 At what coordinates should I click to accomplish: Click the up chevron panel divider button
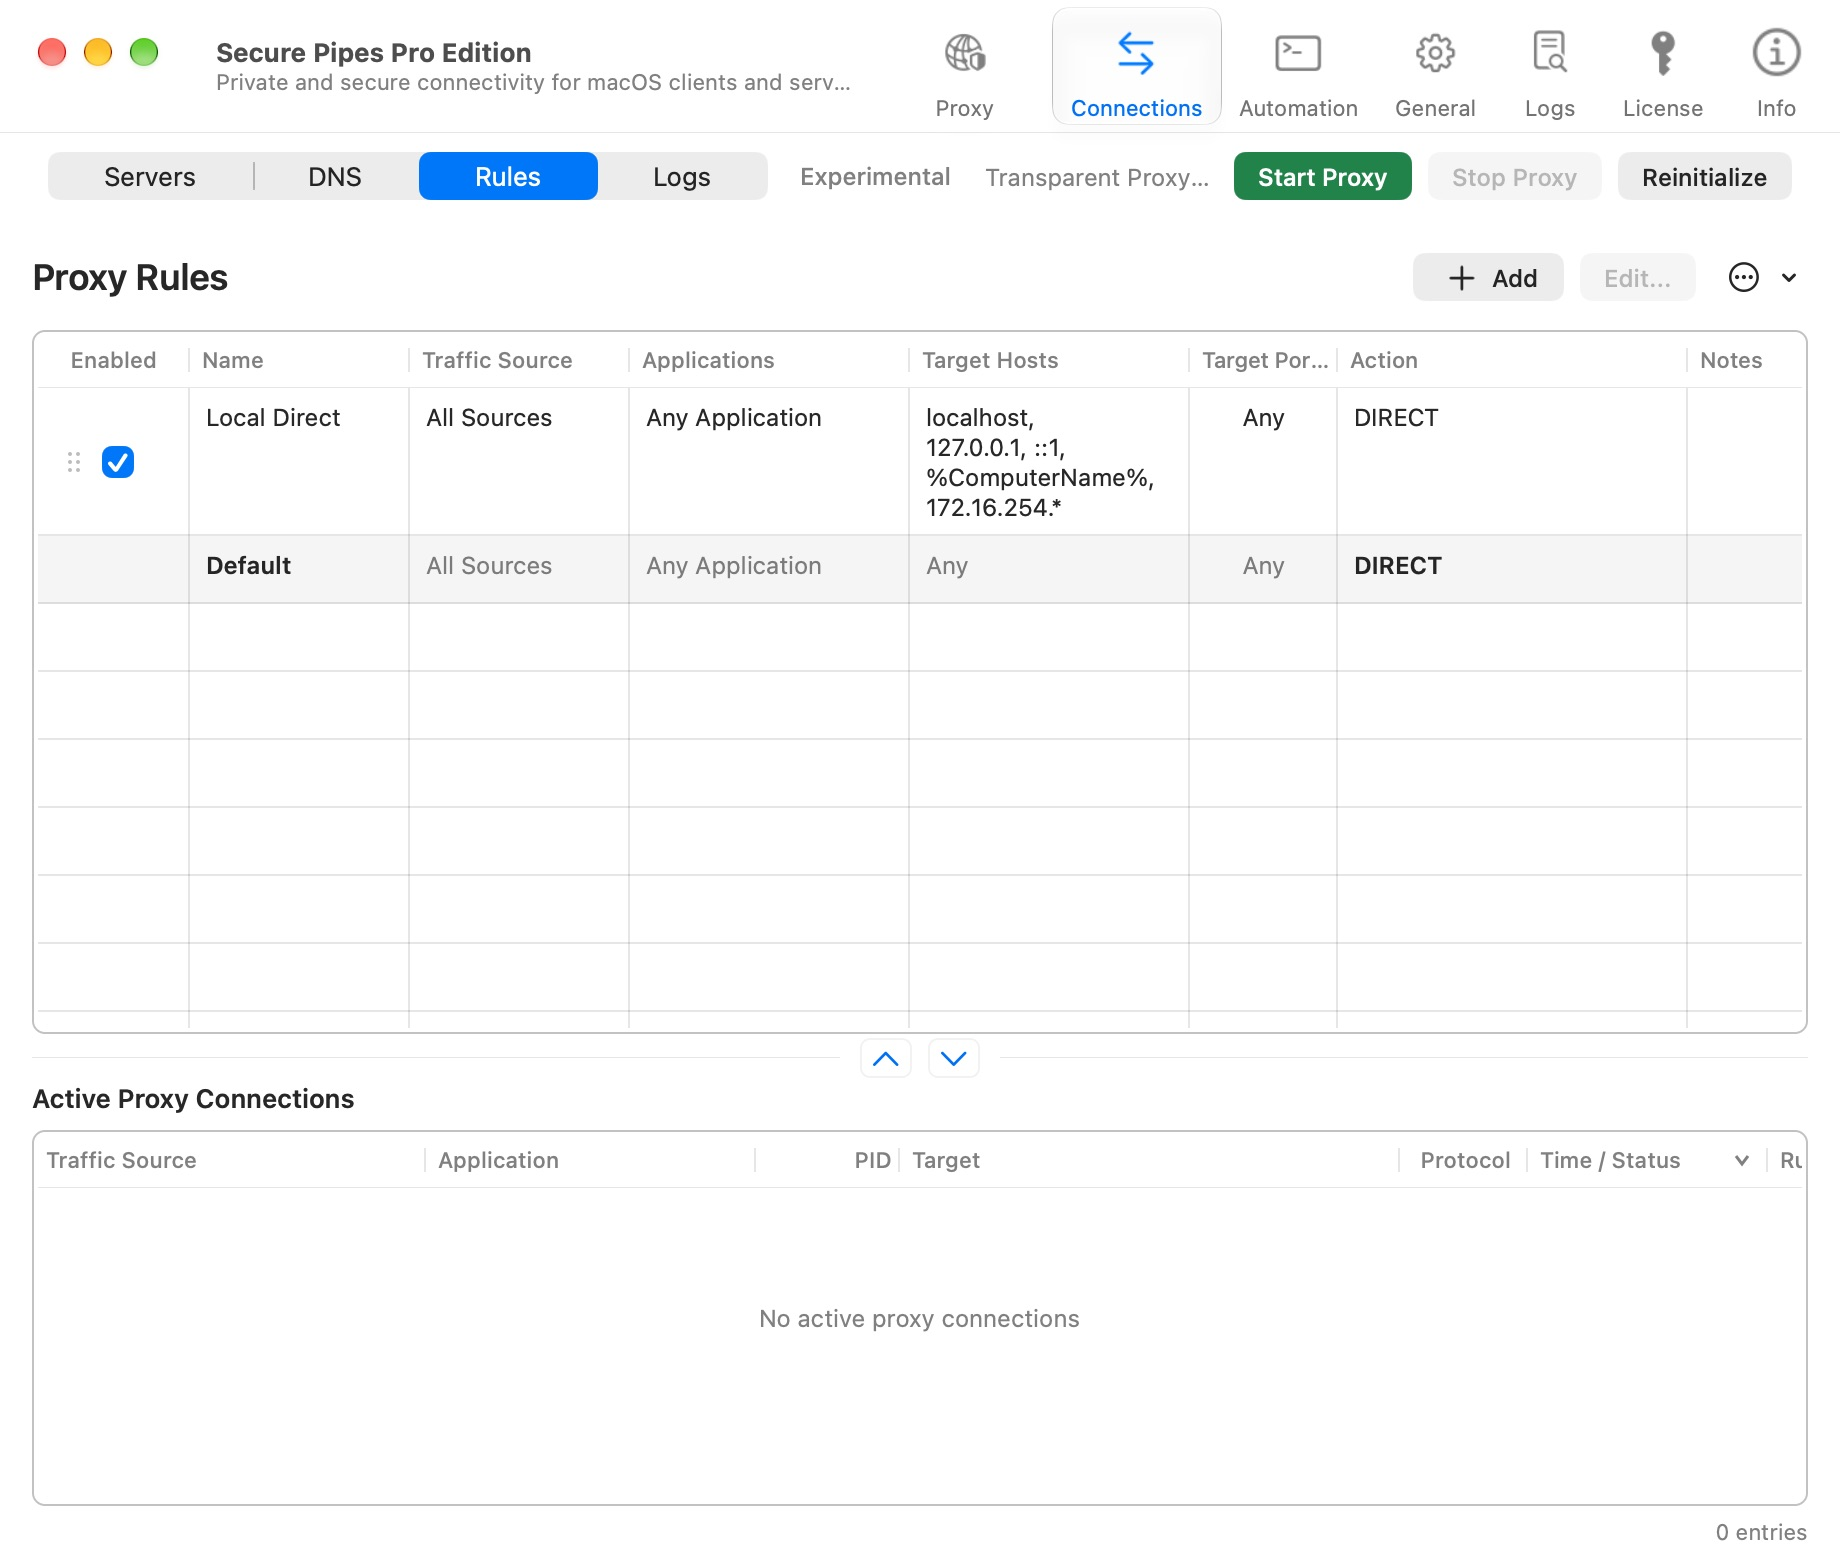click(886, 1058)
